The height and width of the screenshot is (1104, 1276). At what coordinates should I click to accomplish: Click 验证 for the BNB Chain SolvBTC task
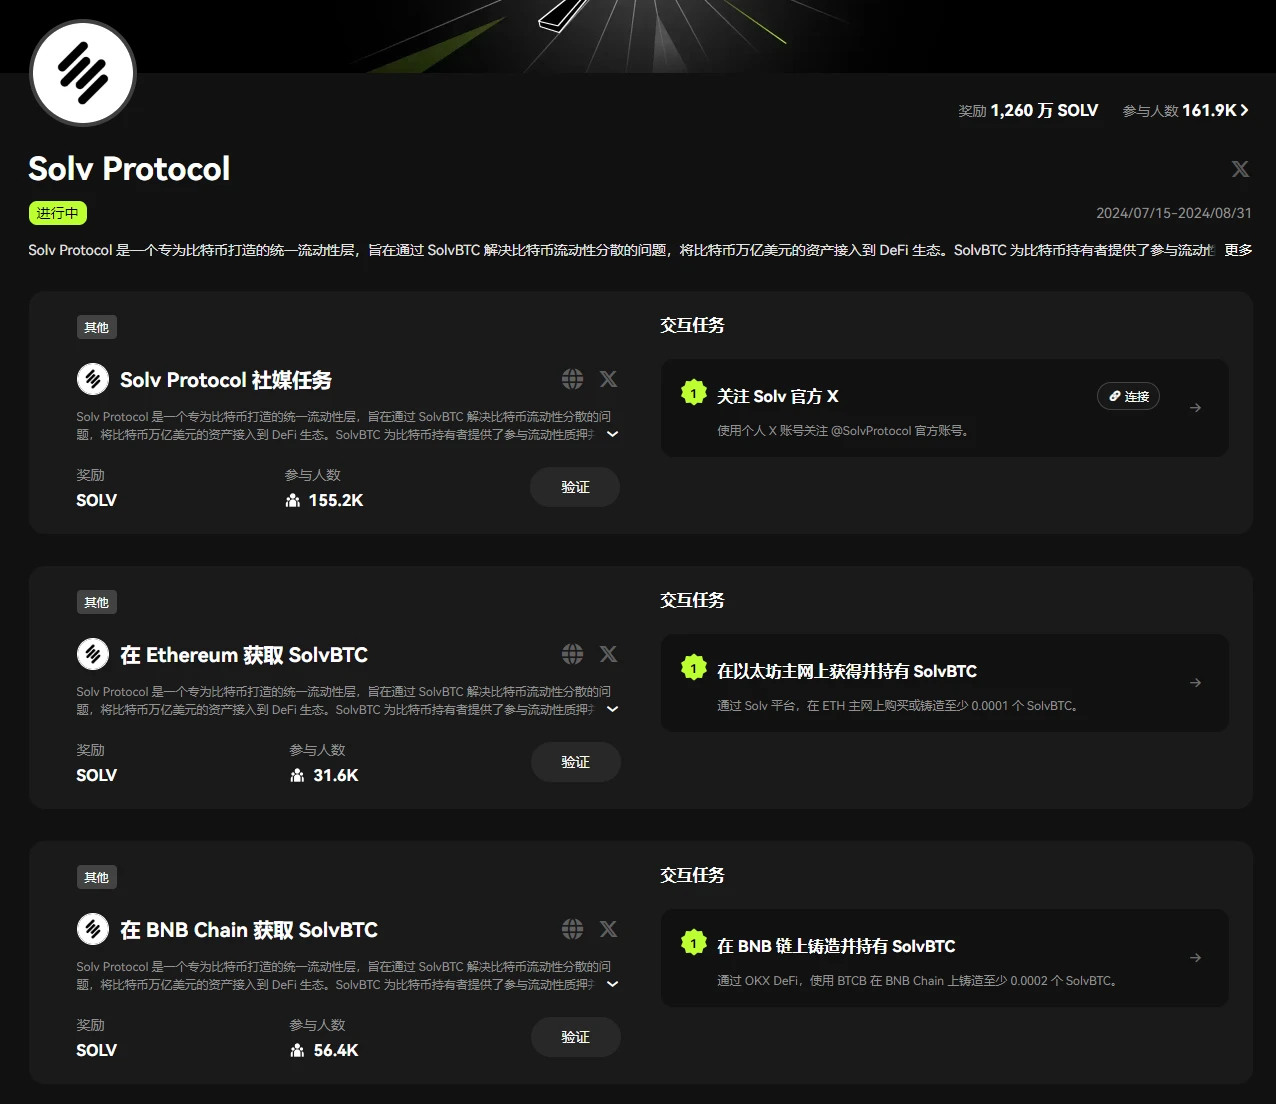click(x=575, y=1037)
